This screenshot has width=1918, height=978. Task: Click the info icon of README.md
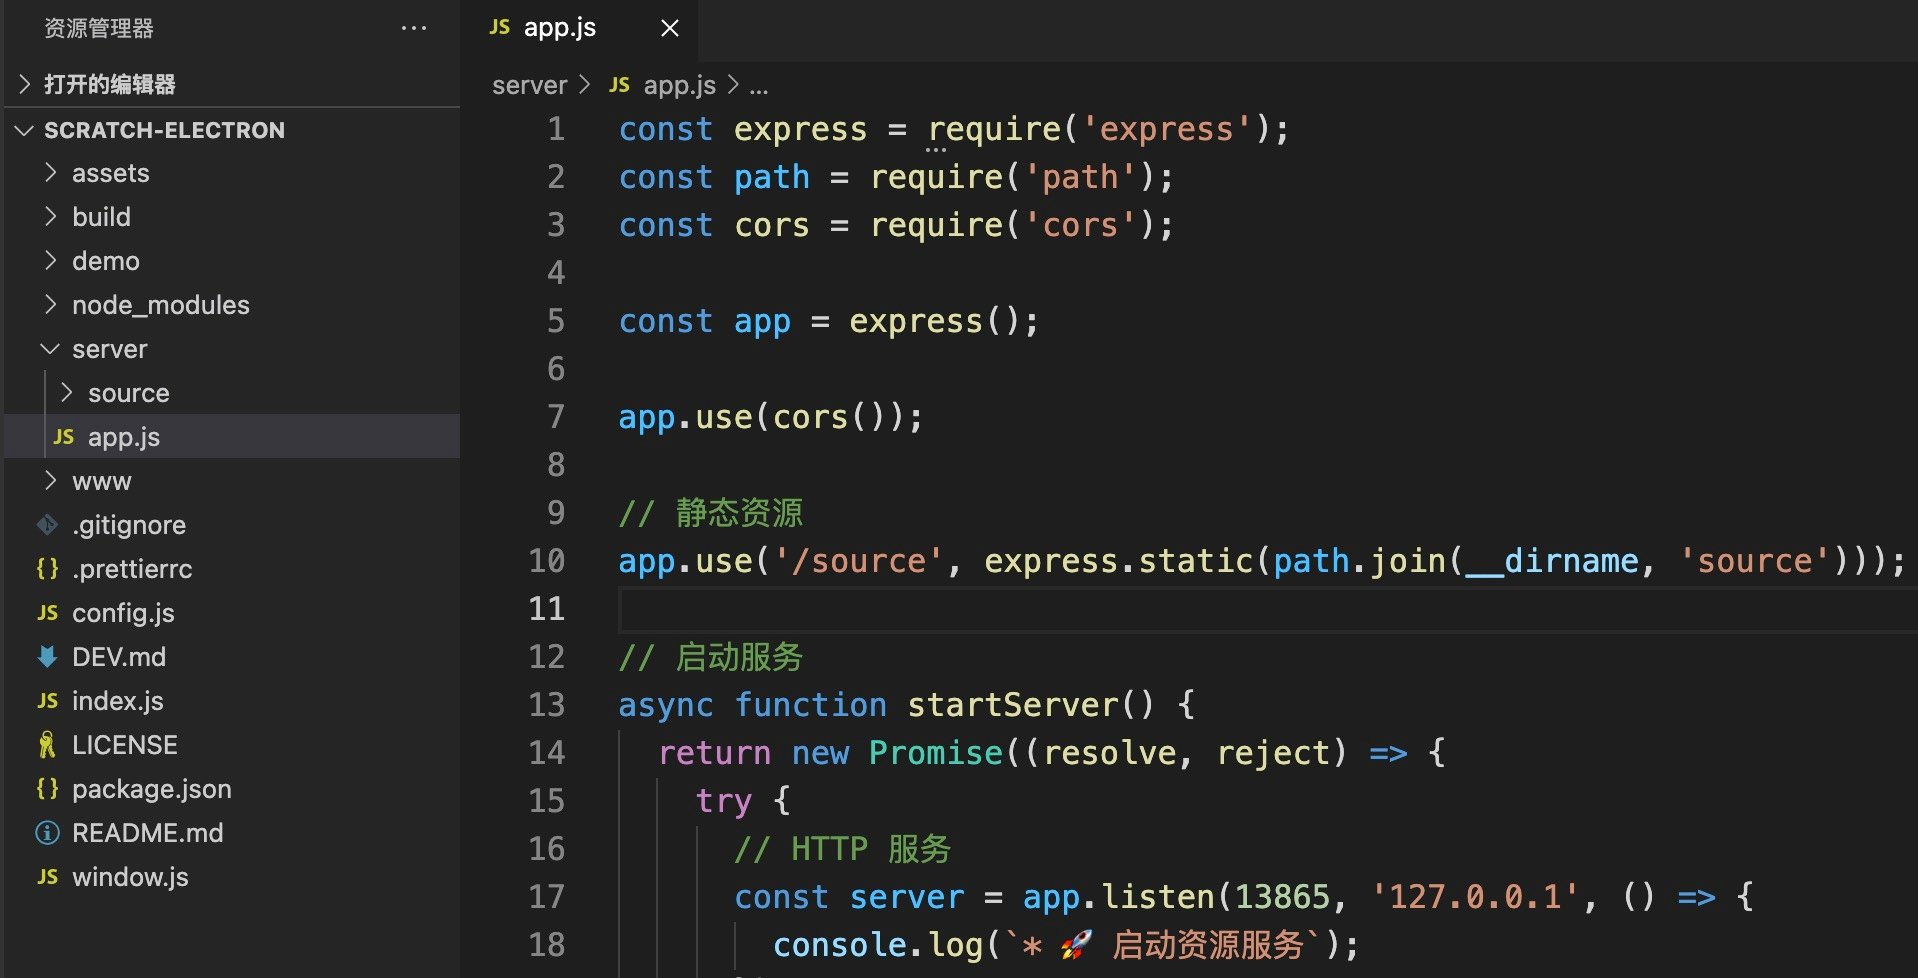(47, 833)
